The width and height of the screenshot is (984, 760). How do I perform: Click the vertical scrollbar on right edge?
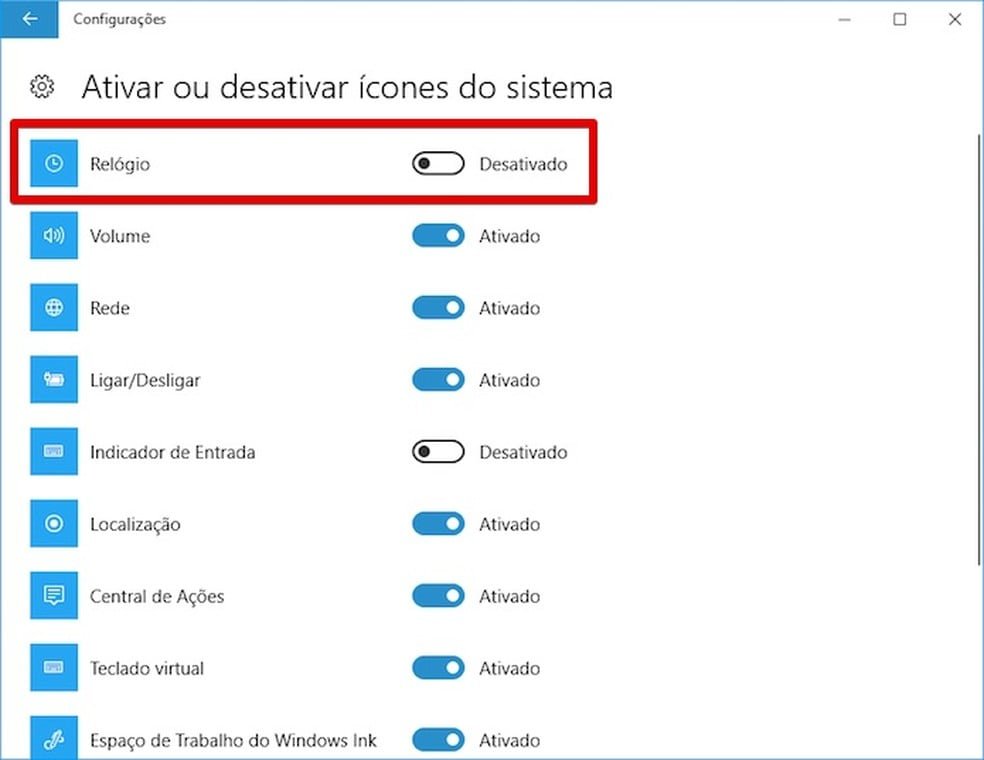pyautogui.click(x=979, y=349)
